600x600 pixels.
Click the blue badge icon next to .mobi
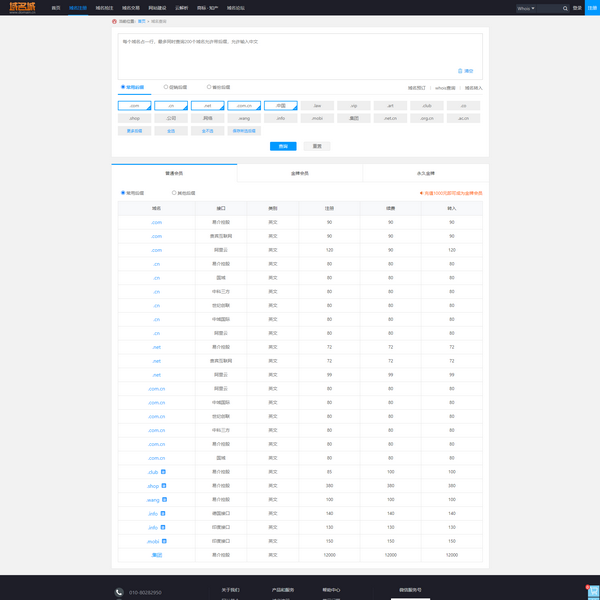pos(164,540)
